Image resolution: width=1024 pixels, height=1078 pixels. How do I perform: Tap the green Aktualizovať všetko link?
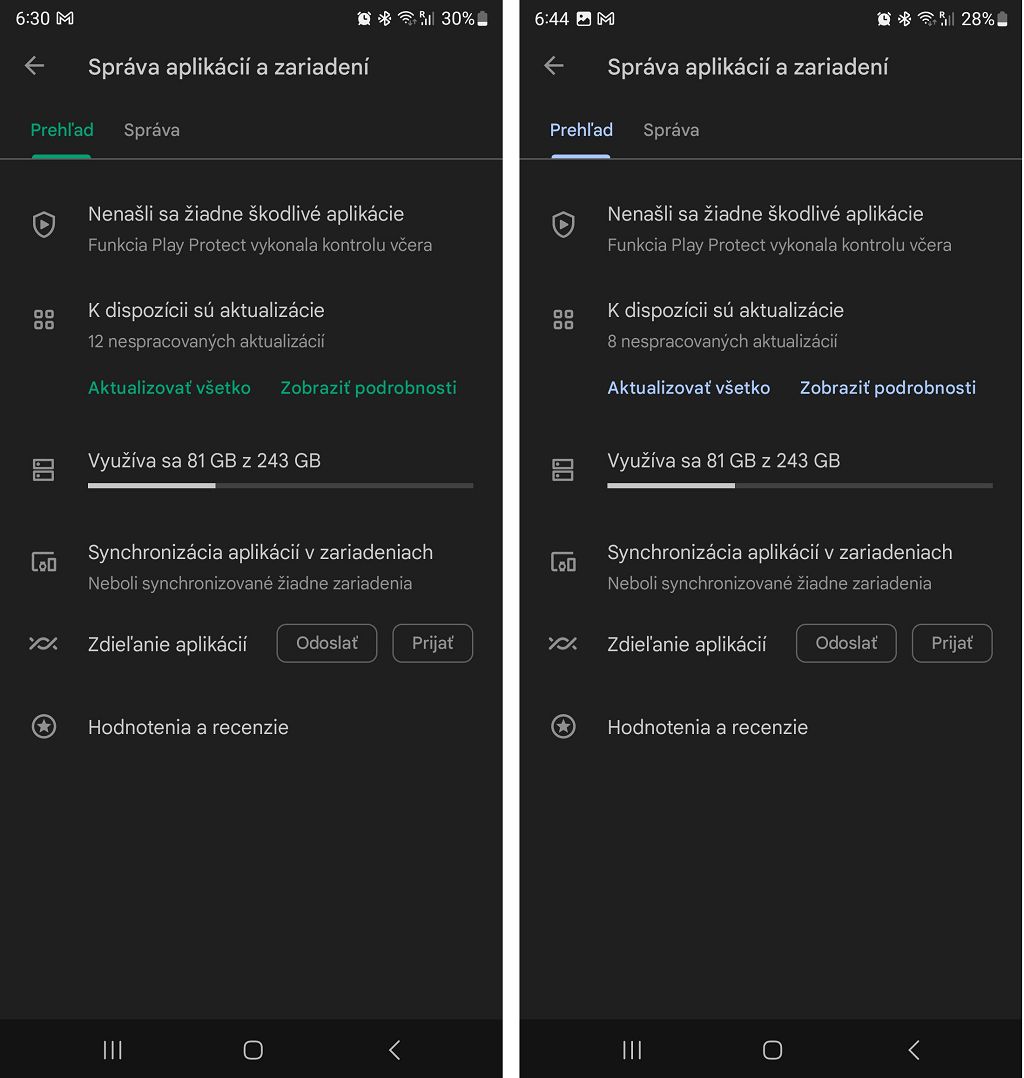pyautogui.click(x=169, y=388)
